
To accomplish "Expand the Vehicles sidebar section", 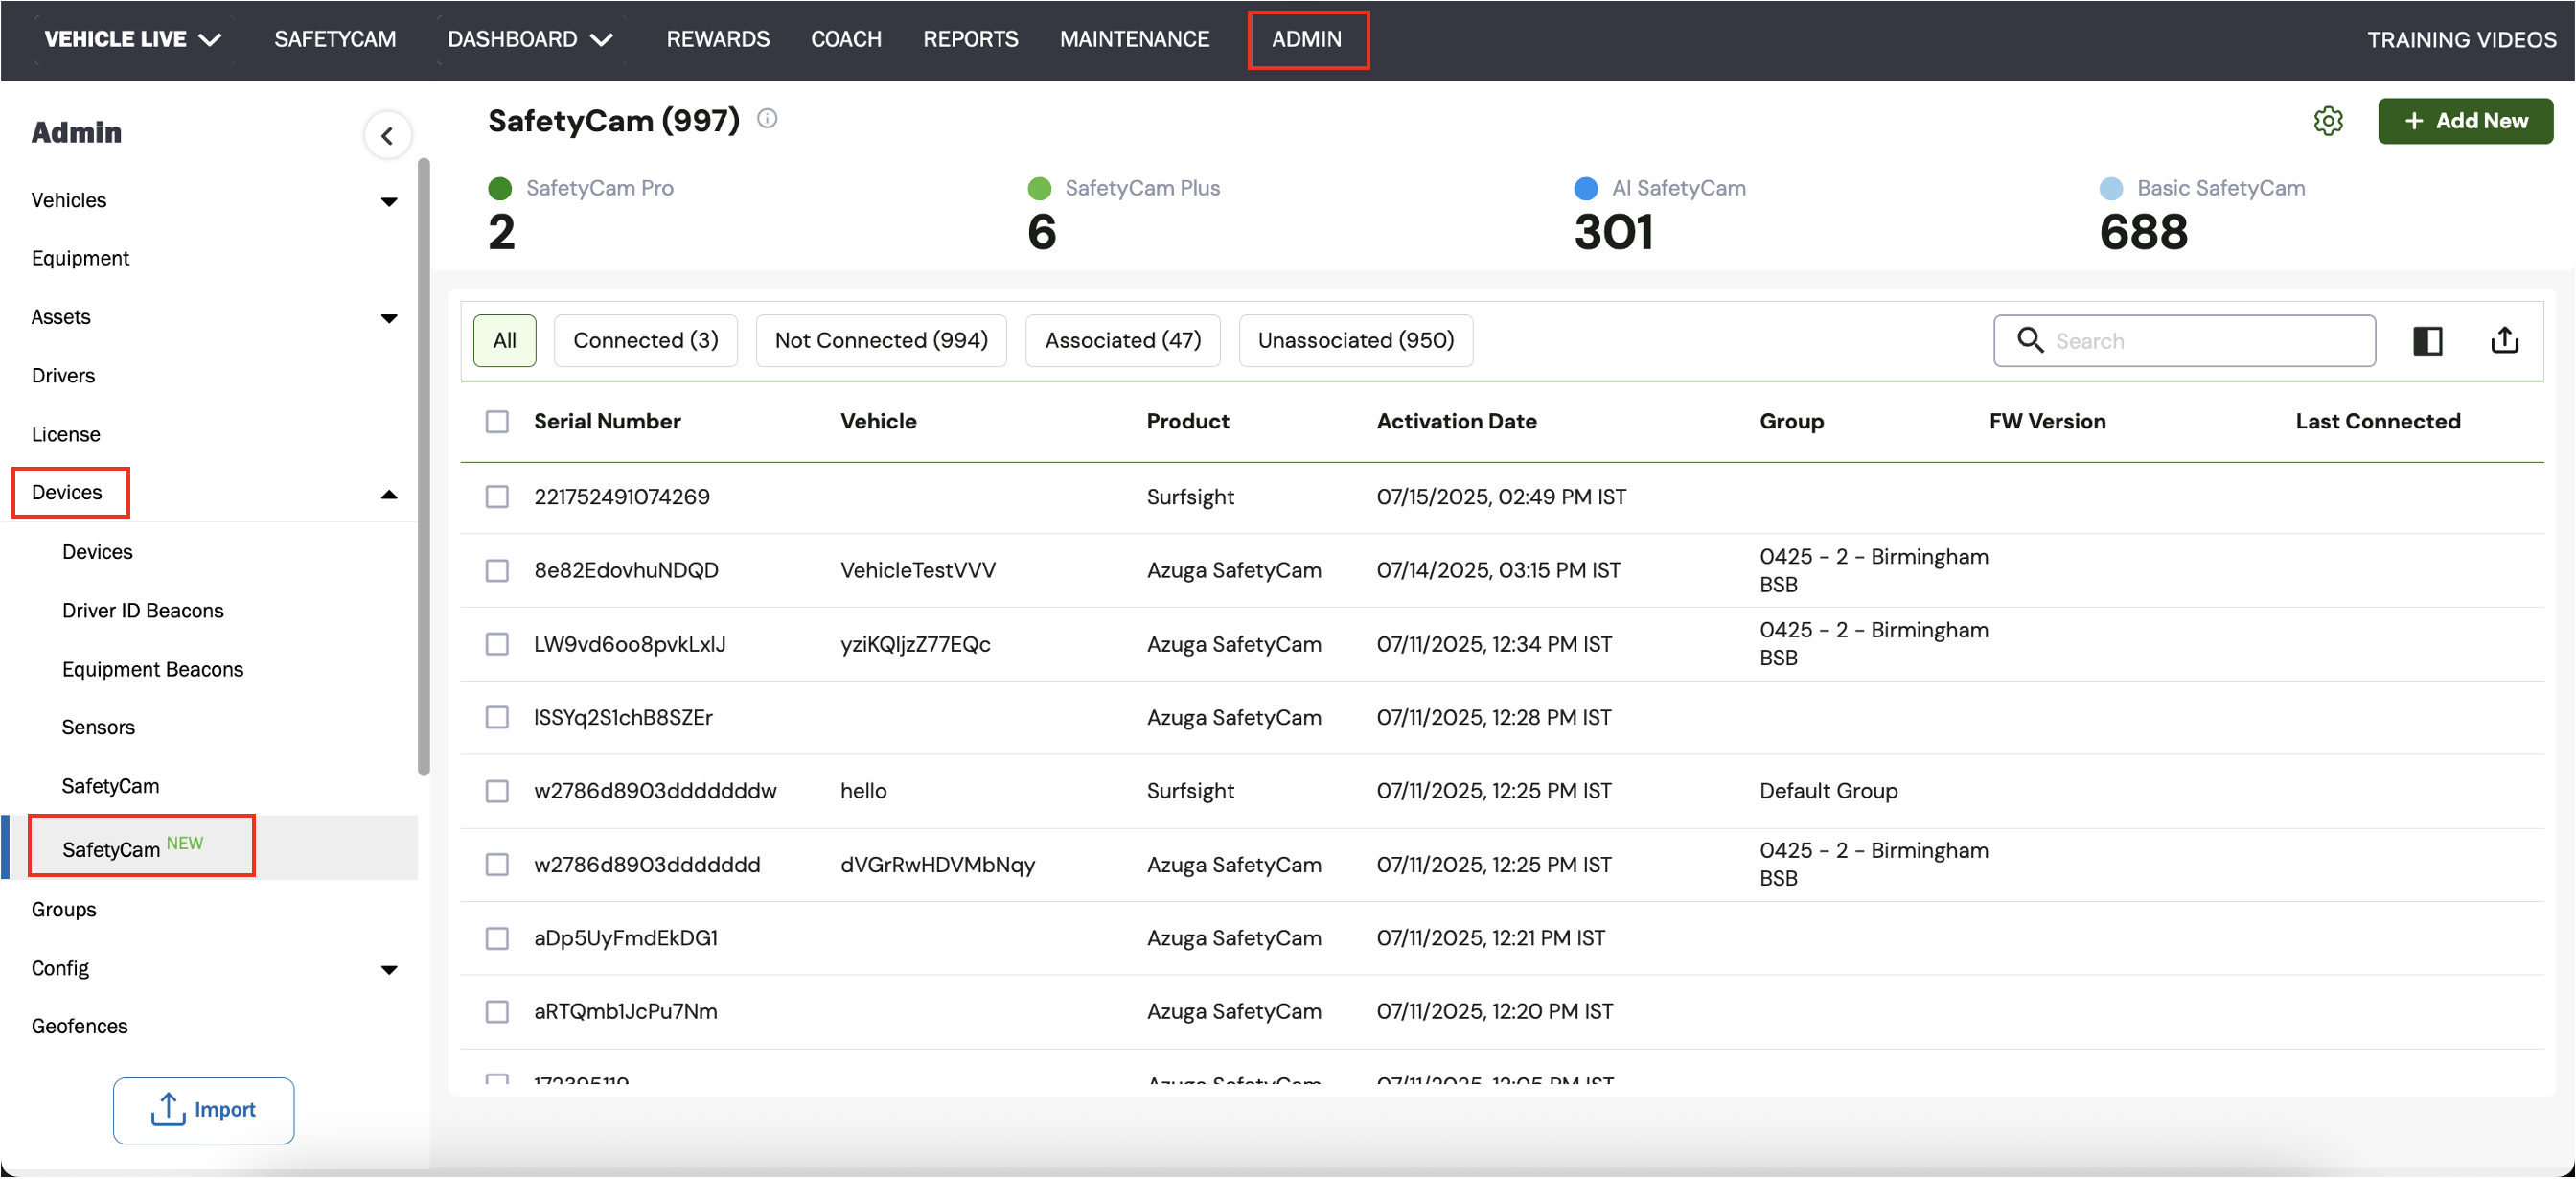I will click(x=389, y=201).
